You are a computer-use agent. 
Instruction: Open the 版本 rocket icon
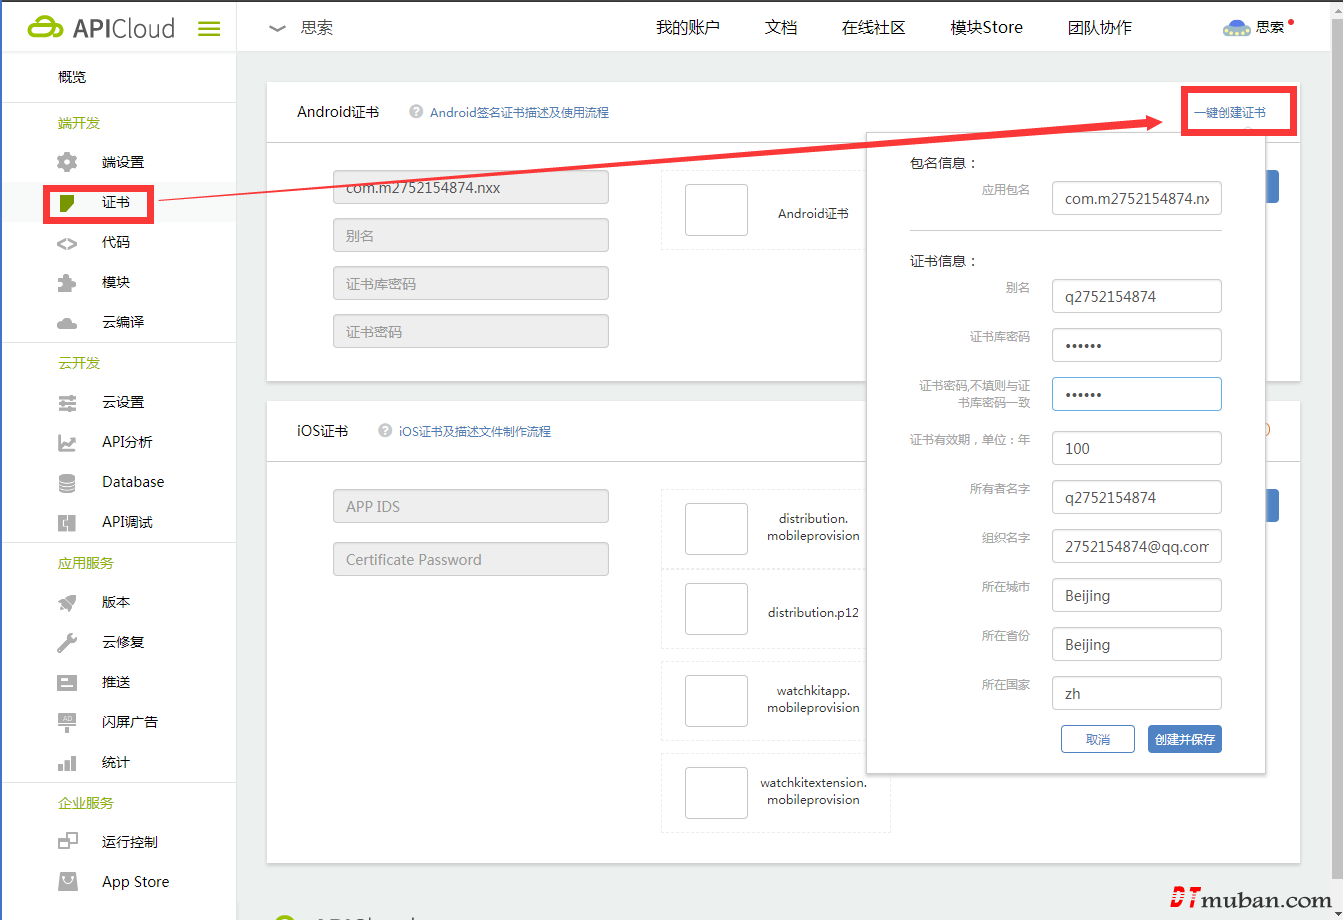coord(67,603)
